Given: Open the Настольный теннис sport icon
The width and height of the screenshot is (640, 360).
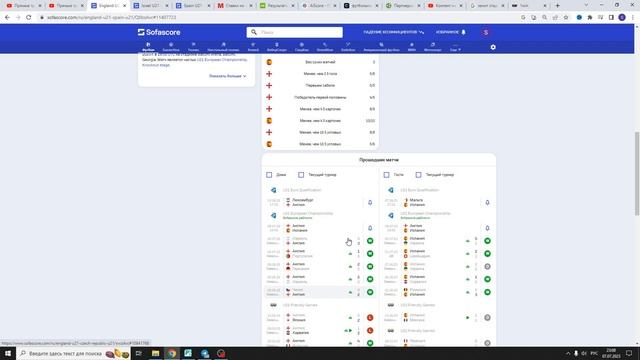Looking at the screenshot, I should (223, 47).
